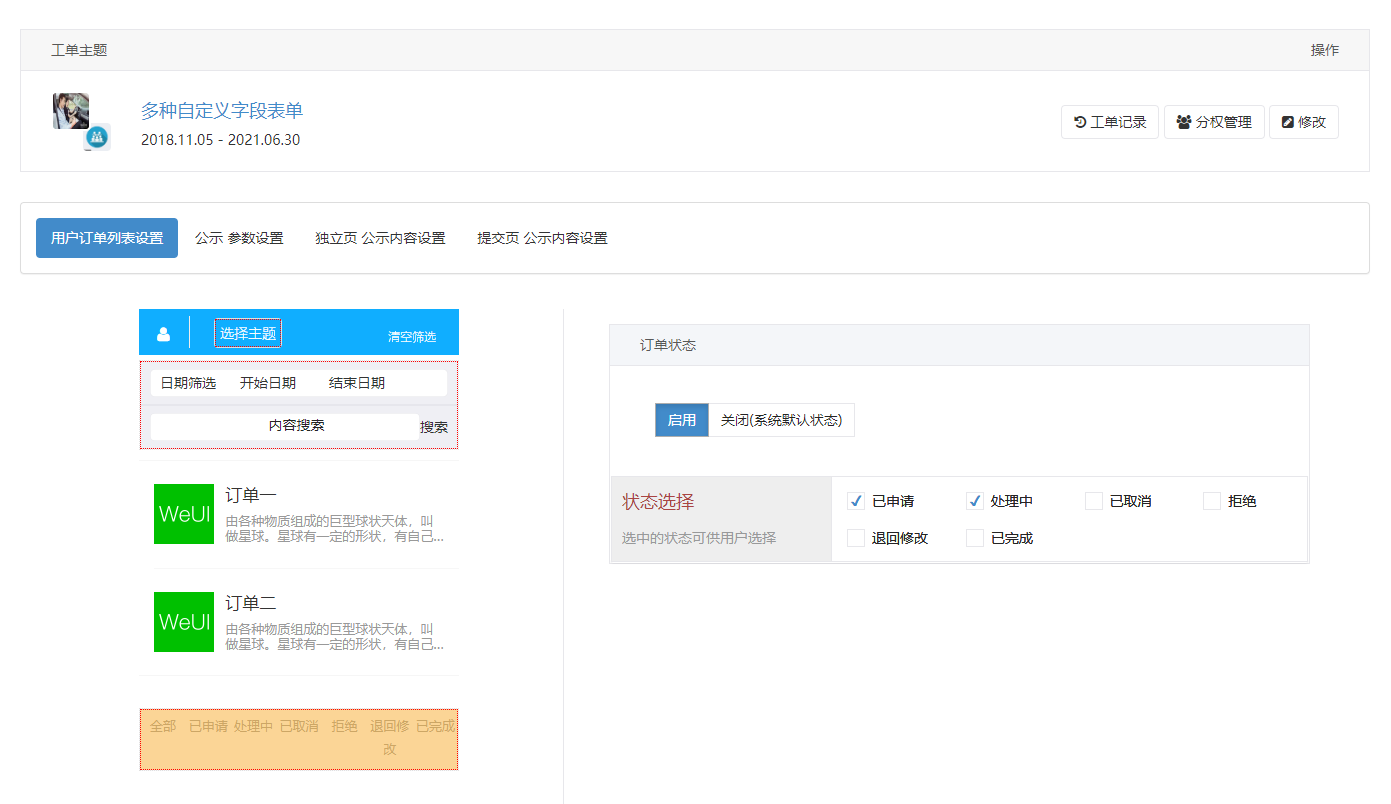The image size is (1391, 804).
Task: Click the 修改 edit button
Action: tap(1303, 122)
